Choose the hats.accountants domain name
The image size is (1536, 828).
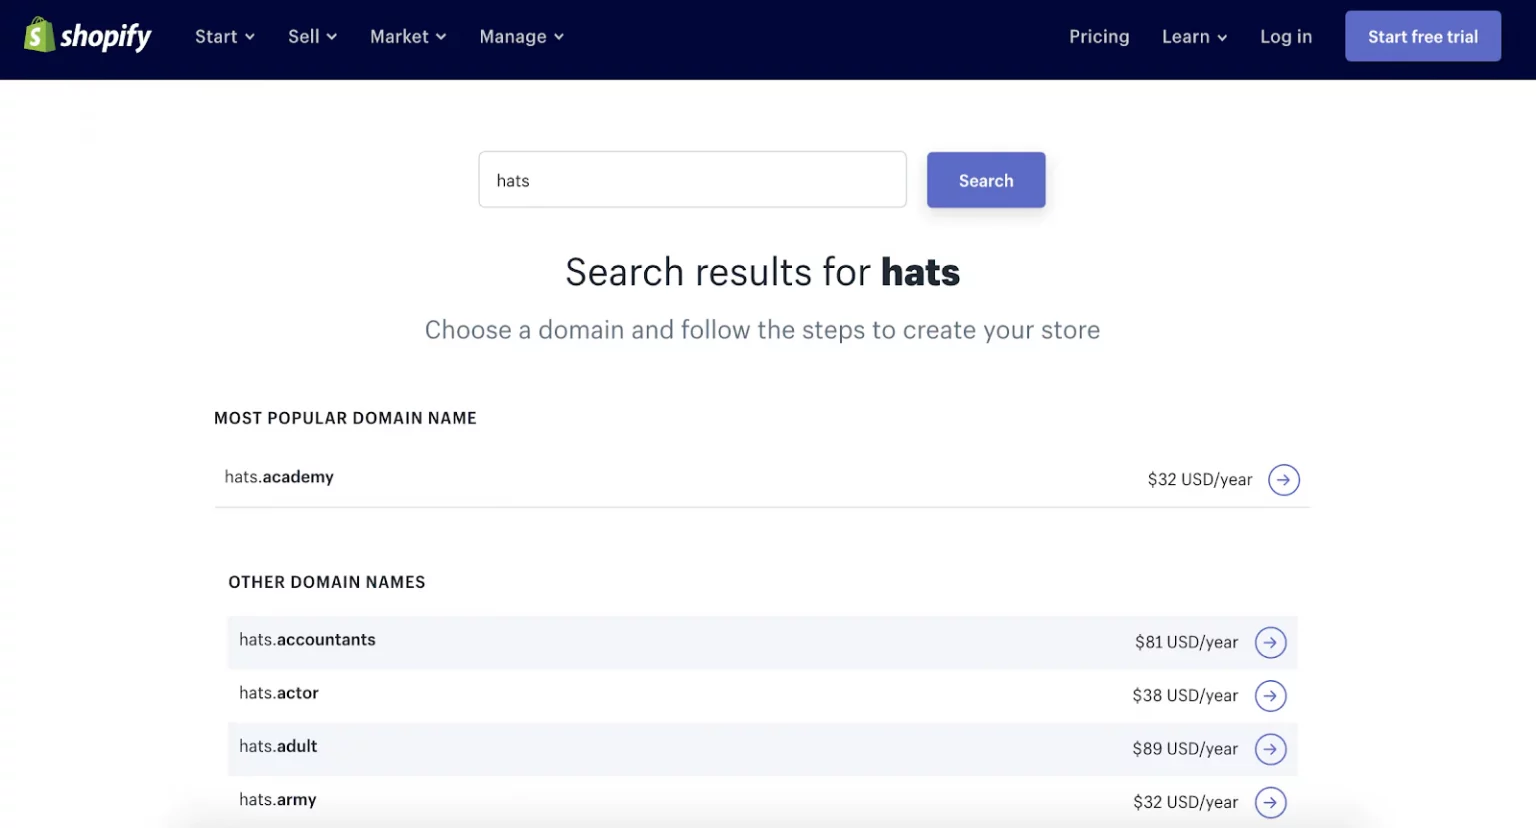[x=307, y=640]
